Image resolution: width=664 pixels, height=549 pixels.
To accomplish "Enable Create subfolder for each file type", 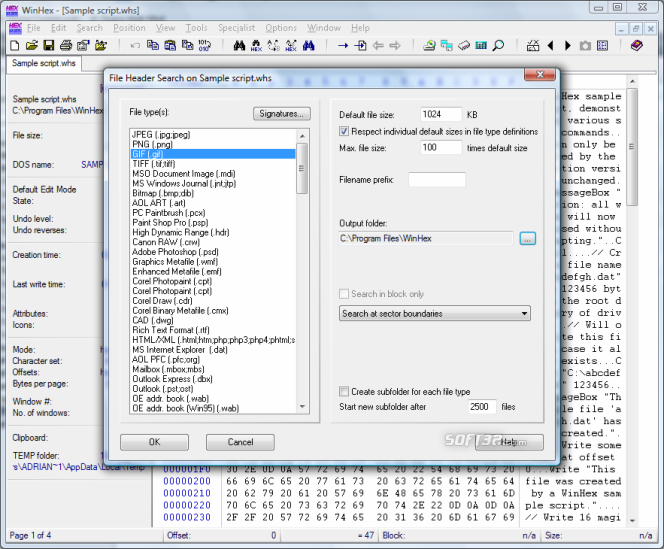I will [344, 391].
